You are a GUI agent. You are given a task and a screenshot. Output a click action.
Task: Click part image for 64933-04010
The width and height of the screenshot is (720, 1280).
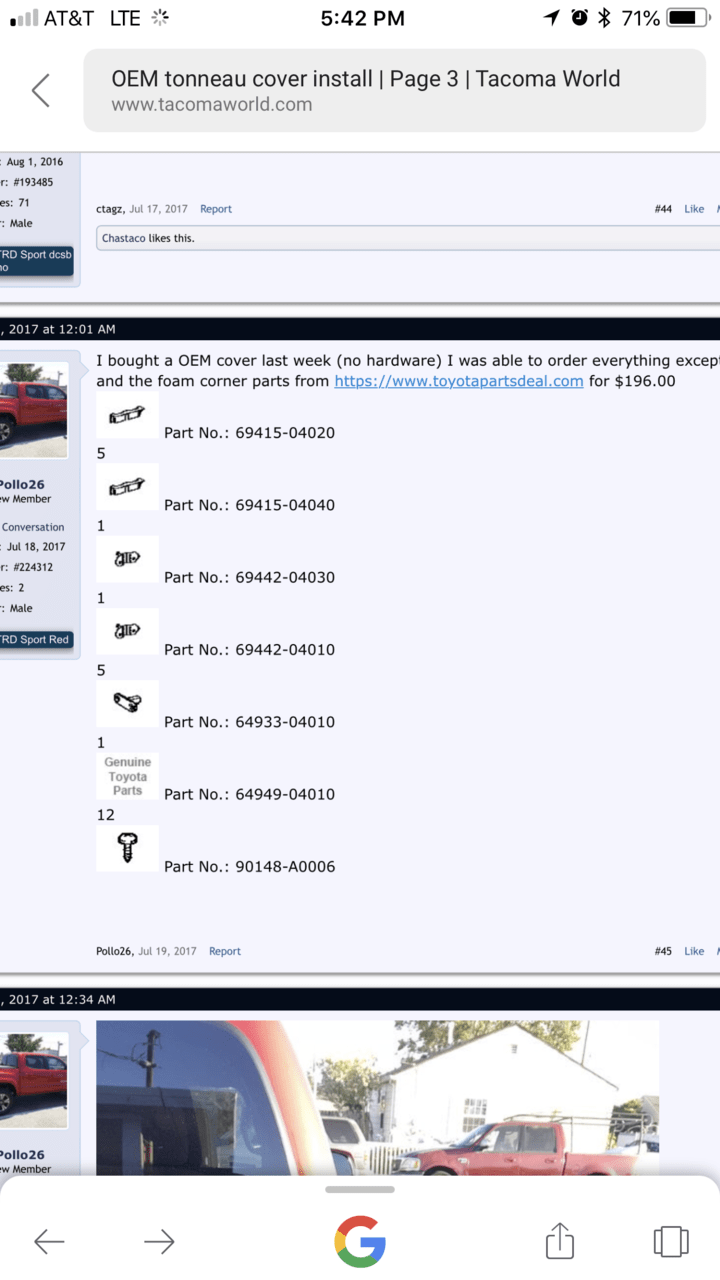click(x=127, y=703)
